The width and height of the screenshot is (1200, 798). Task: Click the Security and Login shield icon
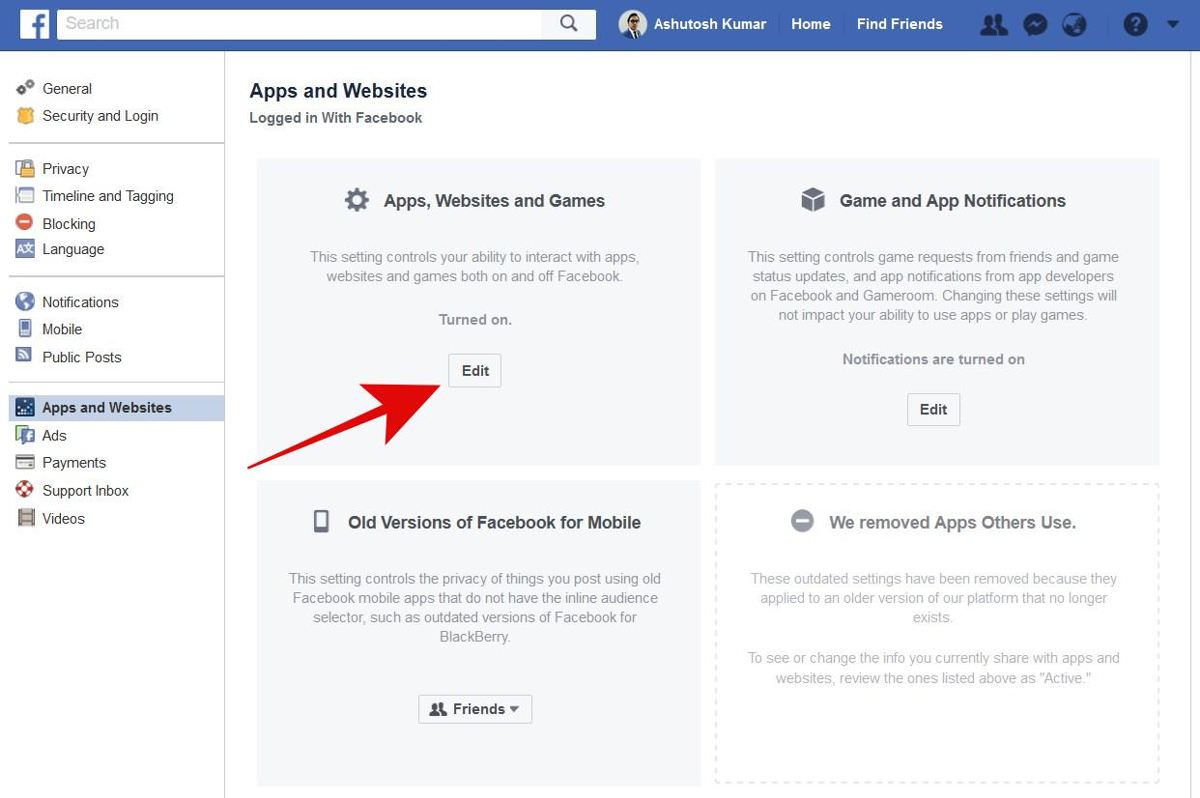[25, 116]
